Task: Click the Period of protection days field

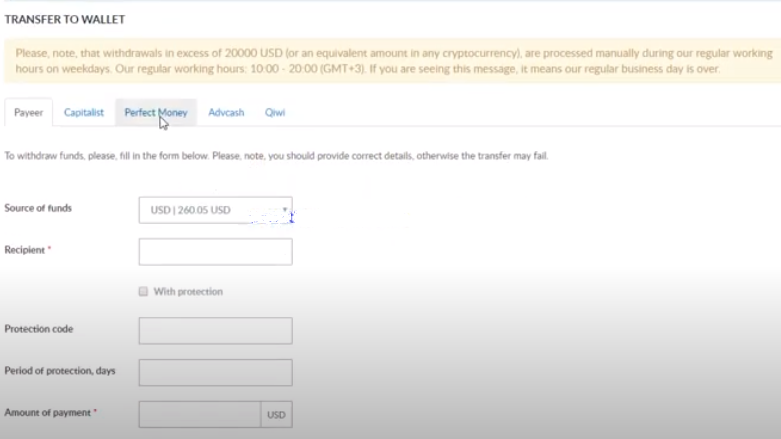Action: 216,373
